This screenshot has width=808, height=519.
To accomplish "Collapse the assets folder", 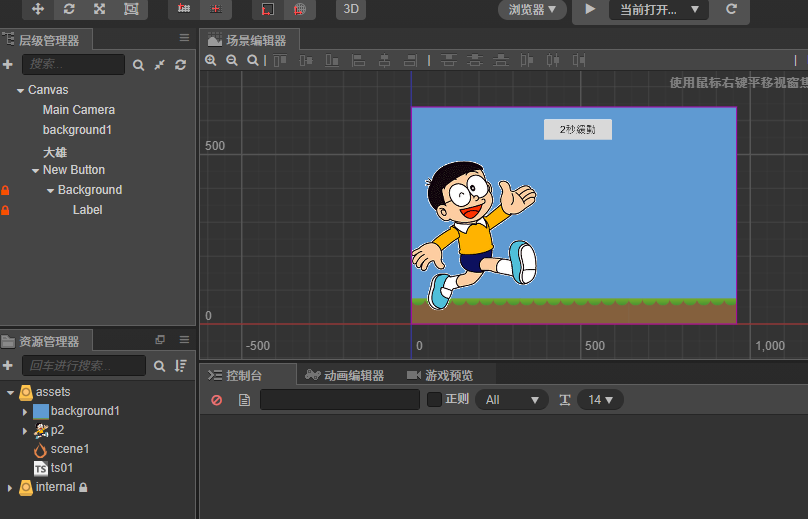I will [10, 393].
